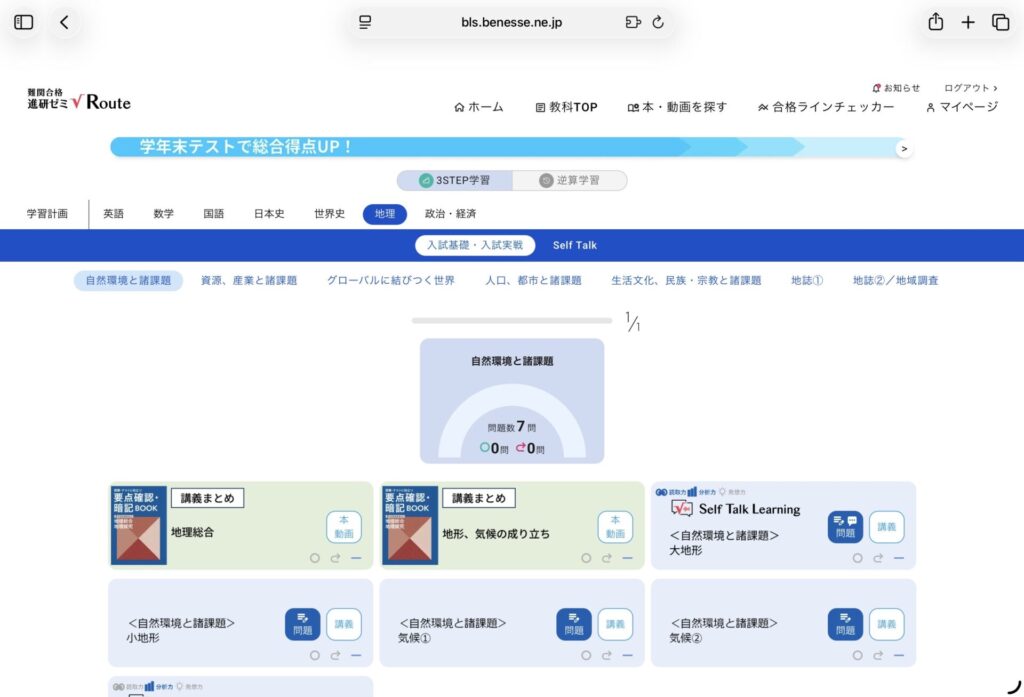Open 本 動画 for 地理総合
This screenshot has height=697, width=1024.
tap(343, 527)
